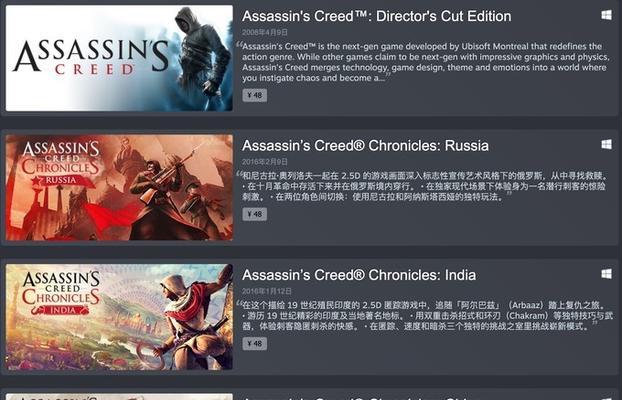The width and height of the screenshot is (622, 400).
Task: Click English description of Director's Cut Edition
Action: (x=424, y=62)
